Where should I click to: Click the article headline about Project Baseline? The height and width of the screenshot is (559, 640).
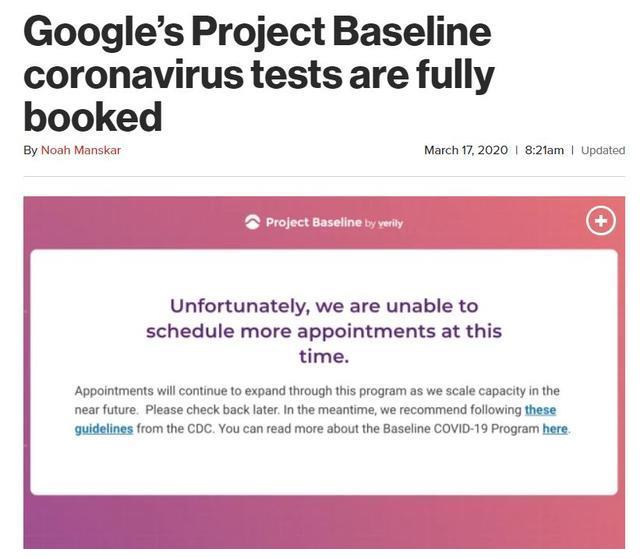point(257,75)
